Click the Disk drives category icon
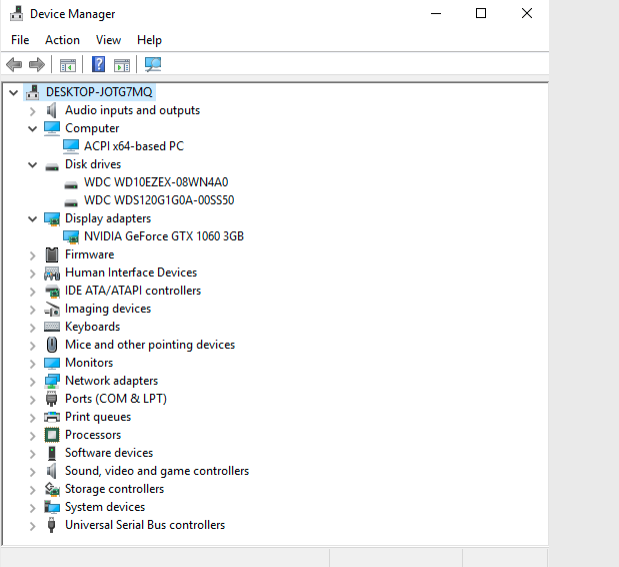 point(52,167)
